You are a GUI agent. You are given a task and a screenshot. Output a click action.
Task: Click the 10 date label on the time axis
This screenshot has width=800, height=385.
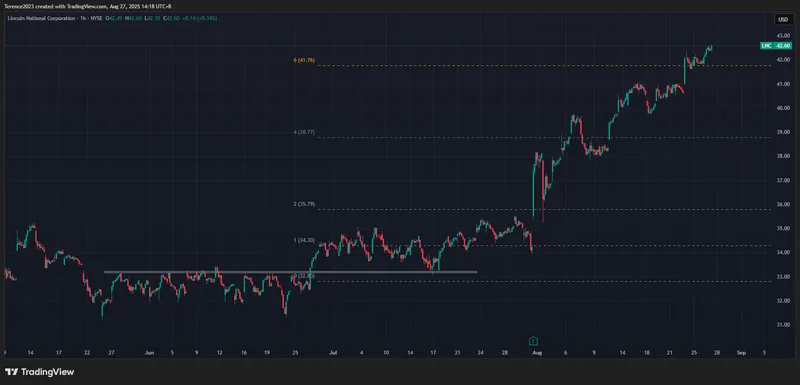pyautogui.click(x=386, y=352)
